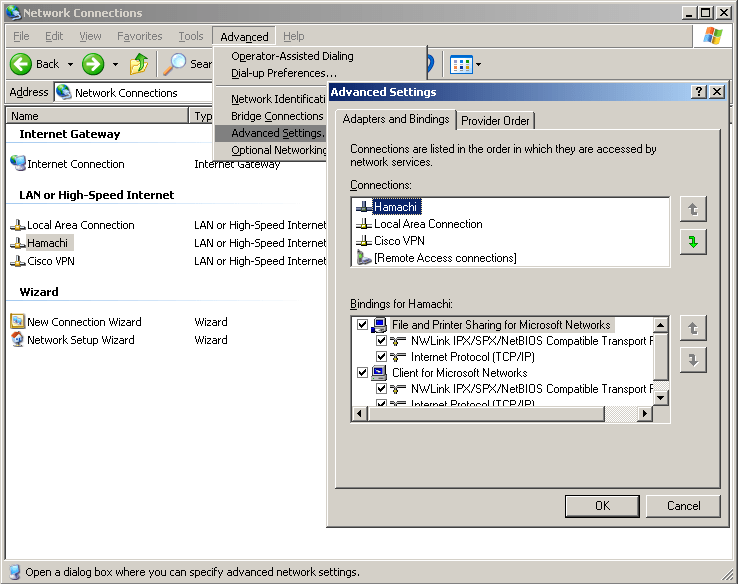
Task: Open the File menu
Action: coord(21,36)
